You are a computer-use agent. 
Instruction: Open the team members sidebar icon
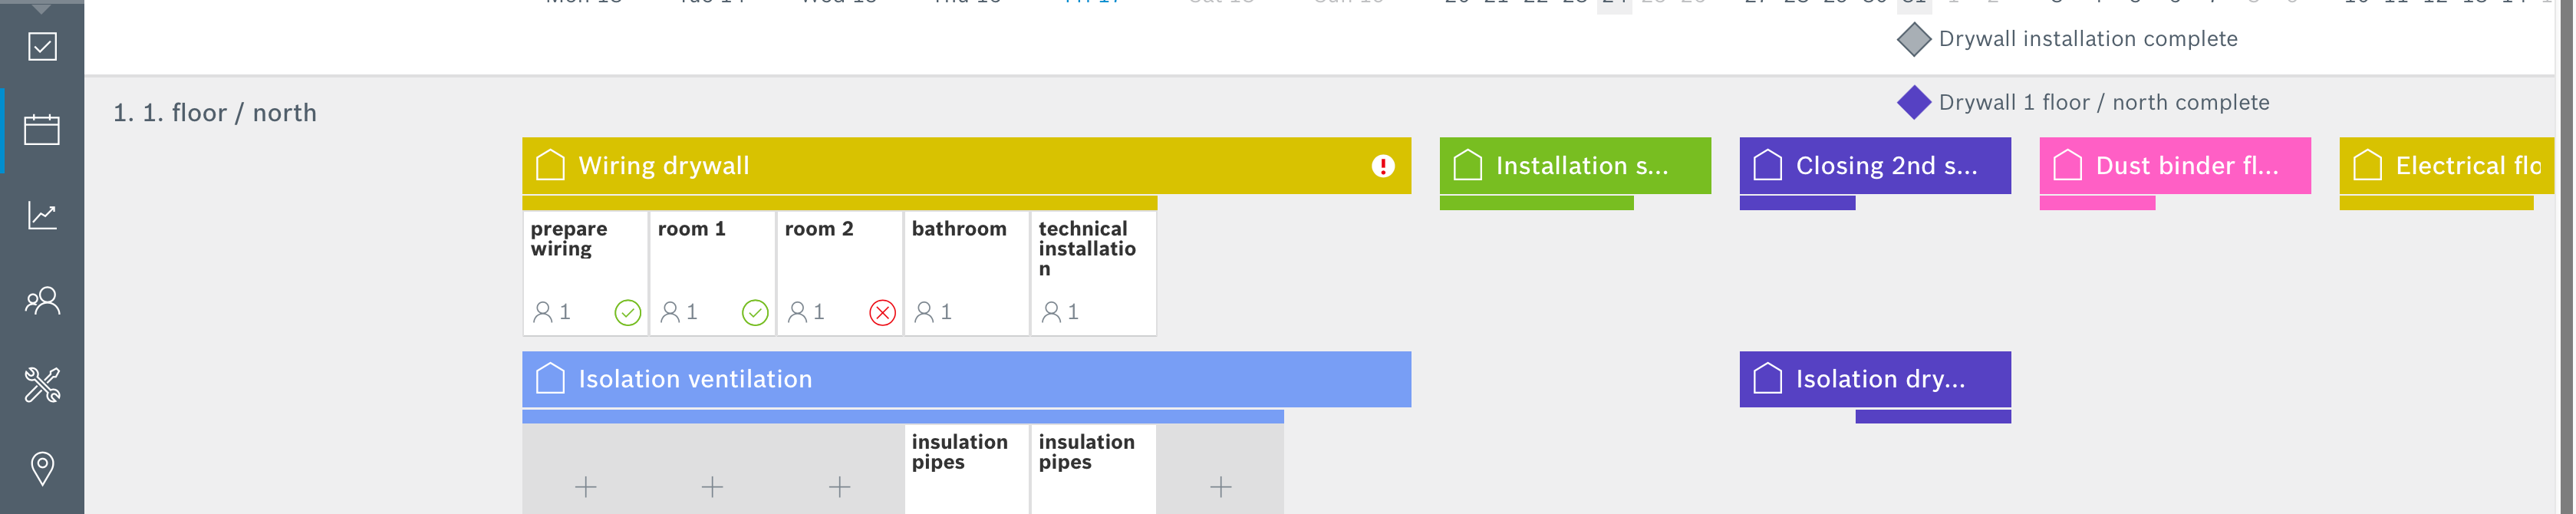click(x=42, y=300)
